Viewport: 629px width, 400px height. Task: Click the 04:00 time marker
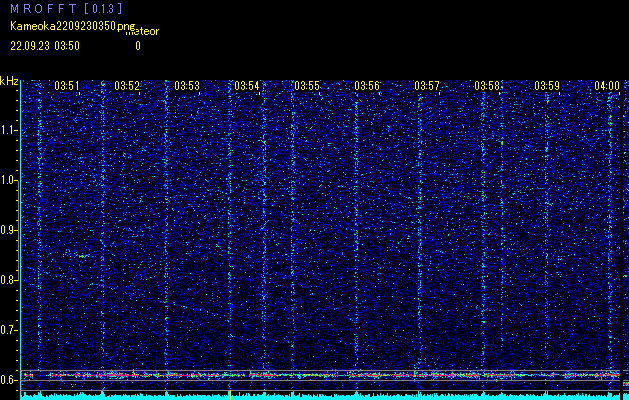(607, 86)
